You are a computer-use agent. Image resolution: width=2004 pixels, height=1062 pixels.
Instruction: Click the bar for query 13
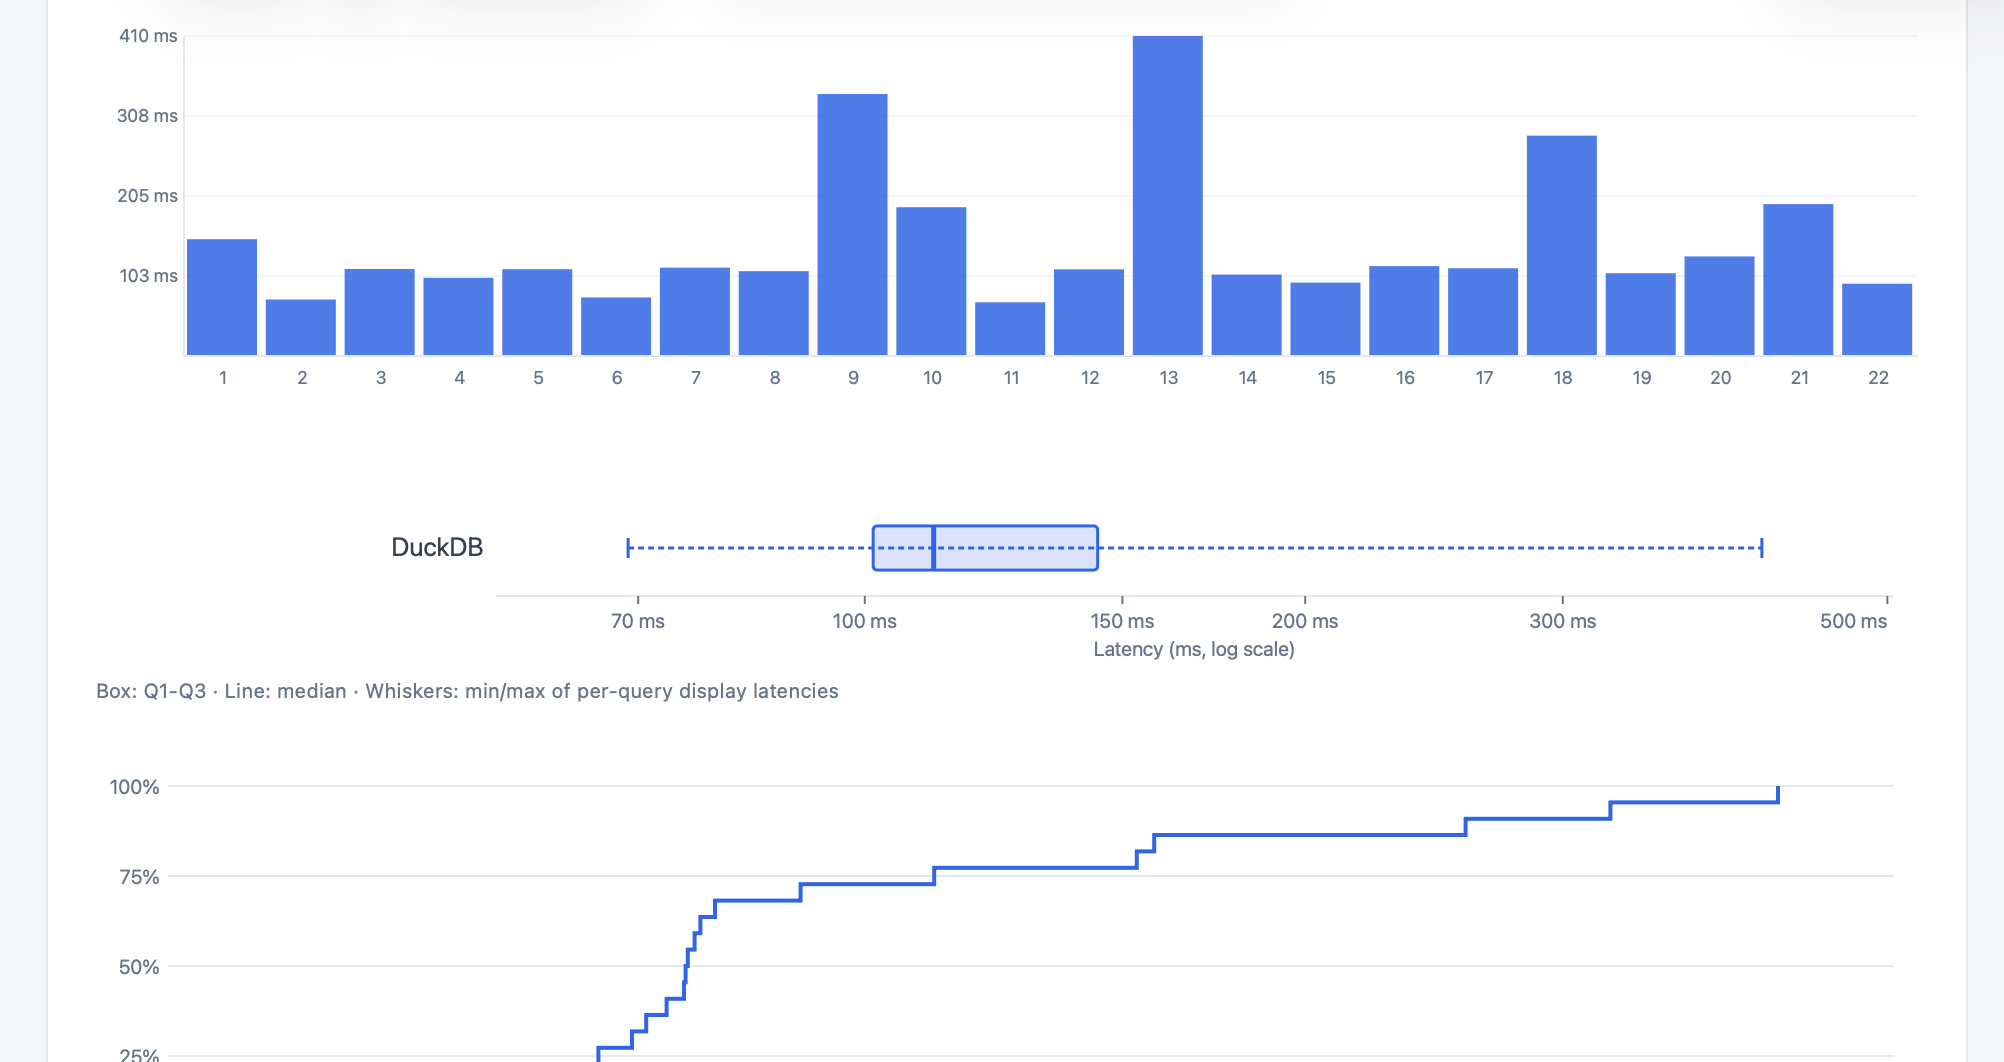[1167, 195]
